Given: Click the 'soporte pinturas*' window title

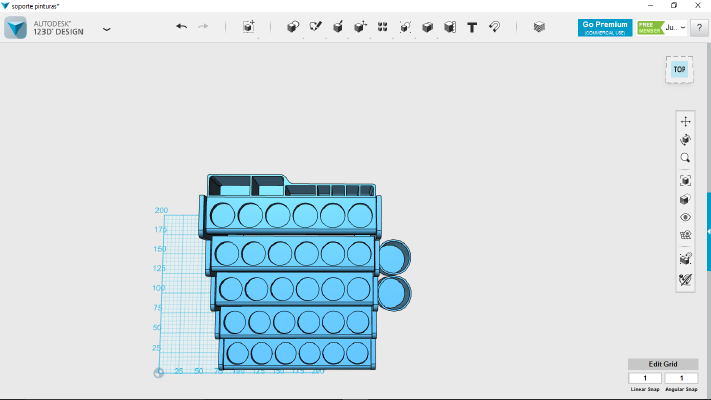Looking at the screenshot, I should click(35, 6).
